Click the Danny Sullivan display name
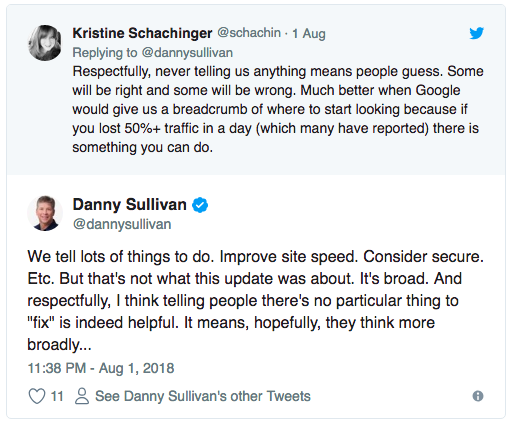511x422 pixels. (x=130, y=204)
